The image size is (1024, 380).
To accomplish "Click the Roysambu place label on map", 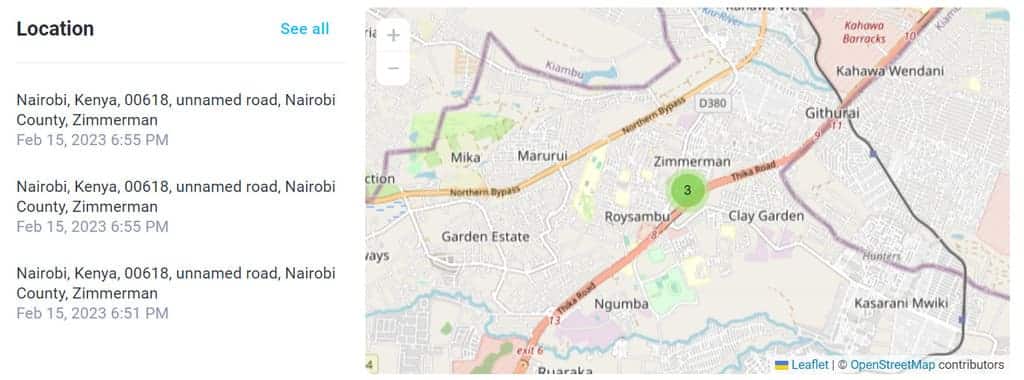I will (637, 216).
